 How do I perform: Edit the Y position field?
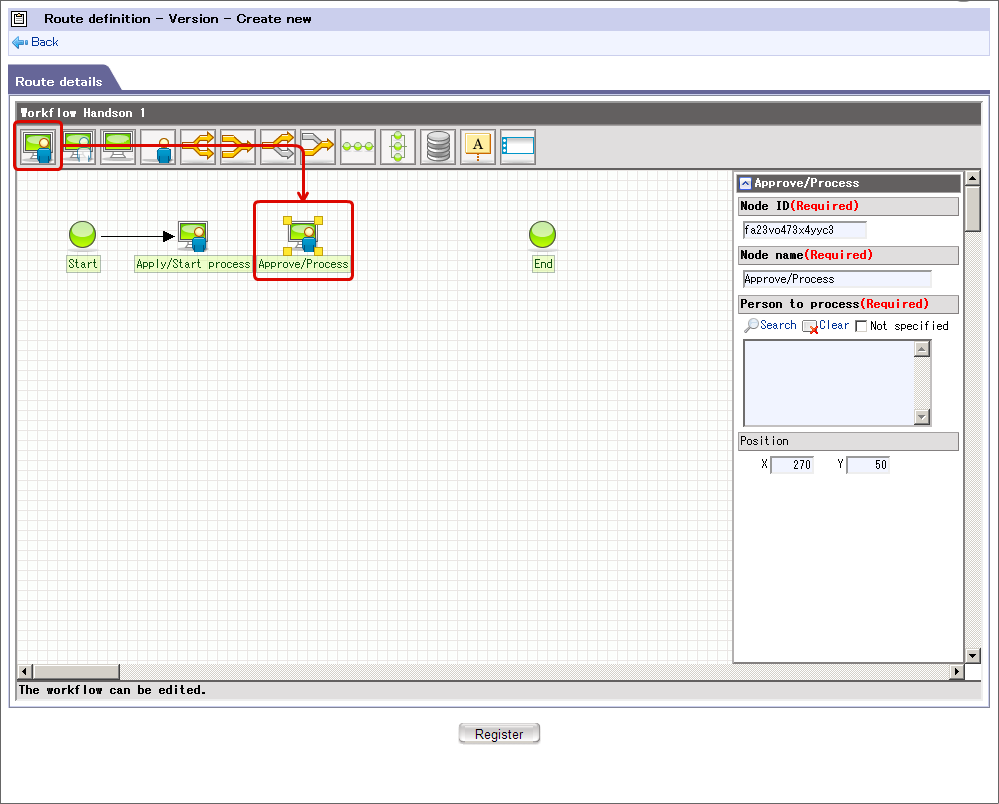pos(868,464)
